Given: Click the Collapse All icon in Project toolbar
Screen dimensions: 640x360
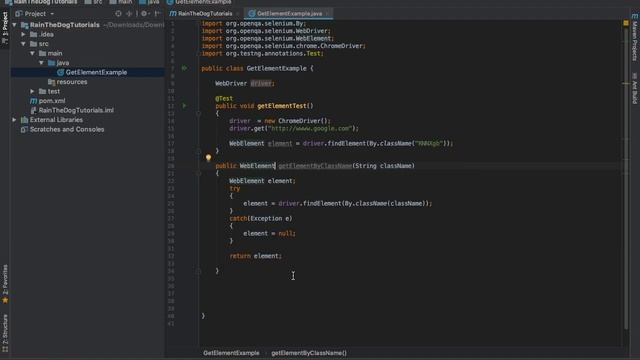Looking at the screenshot, I should pyautogui.click(x=129, y=13).
